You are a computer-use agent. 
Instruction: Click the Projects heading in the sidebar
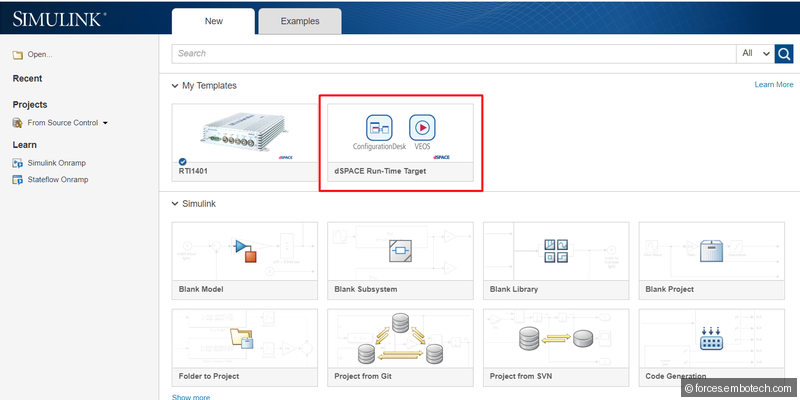(30, 105)
